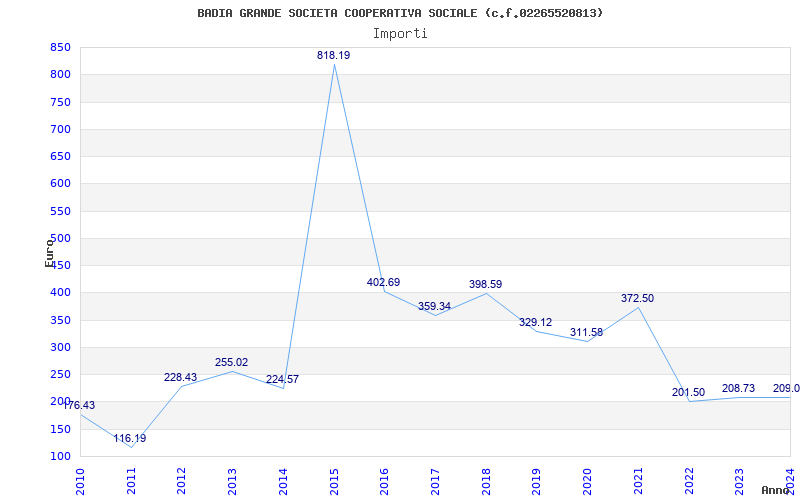800x500 pixels.
Task: Select the 402.69 data label
Action: coord(383,282)
